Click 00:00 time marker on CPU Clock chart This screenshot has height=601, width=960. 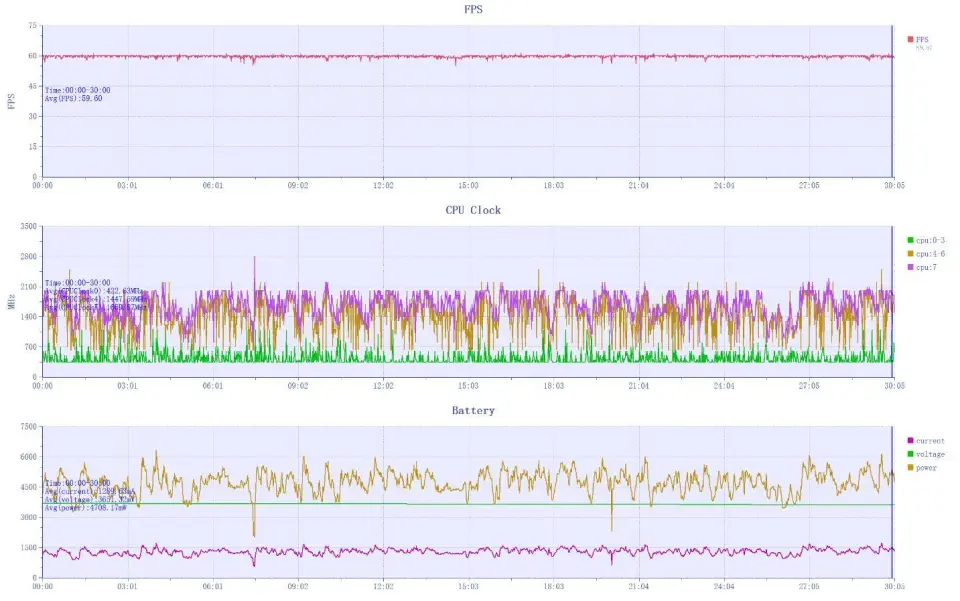42,385
